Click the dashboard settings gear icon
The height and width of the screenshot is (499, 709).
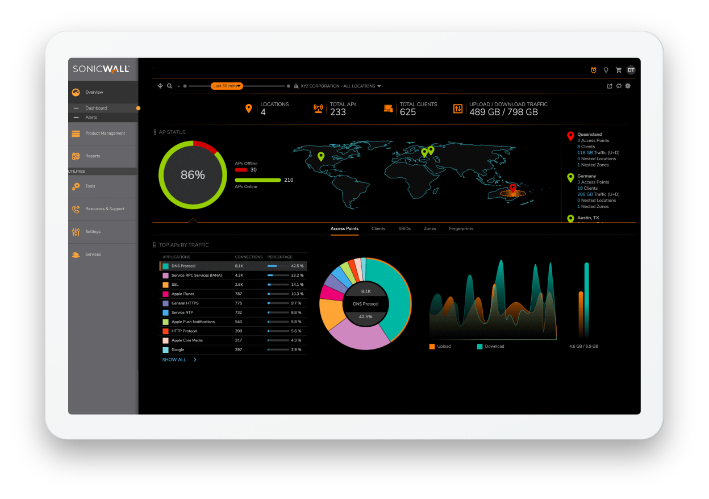tap(628, 86)
